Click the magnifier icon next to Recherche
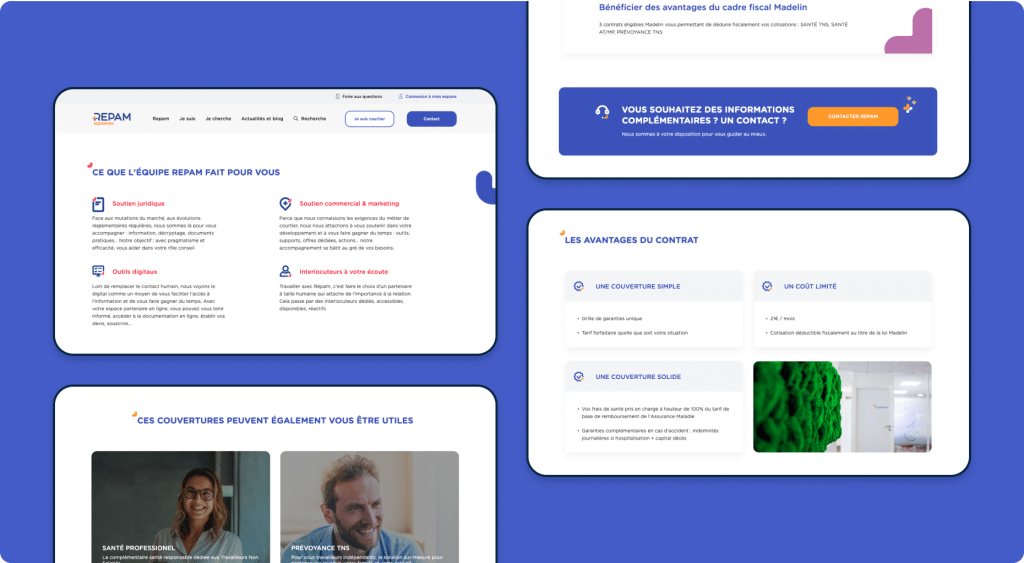 [296, 119]
